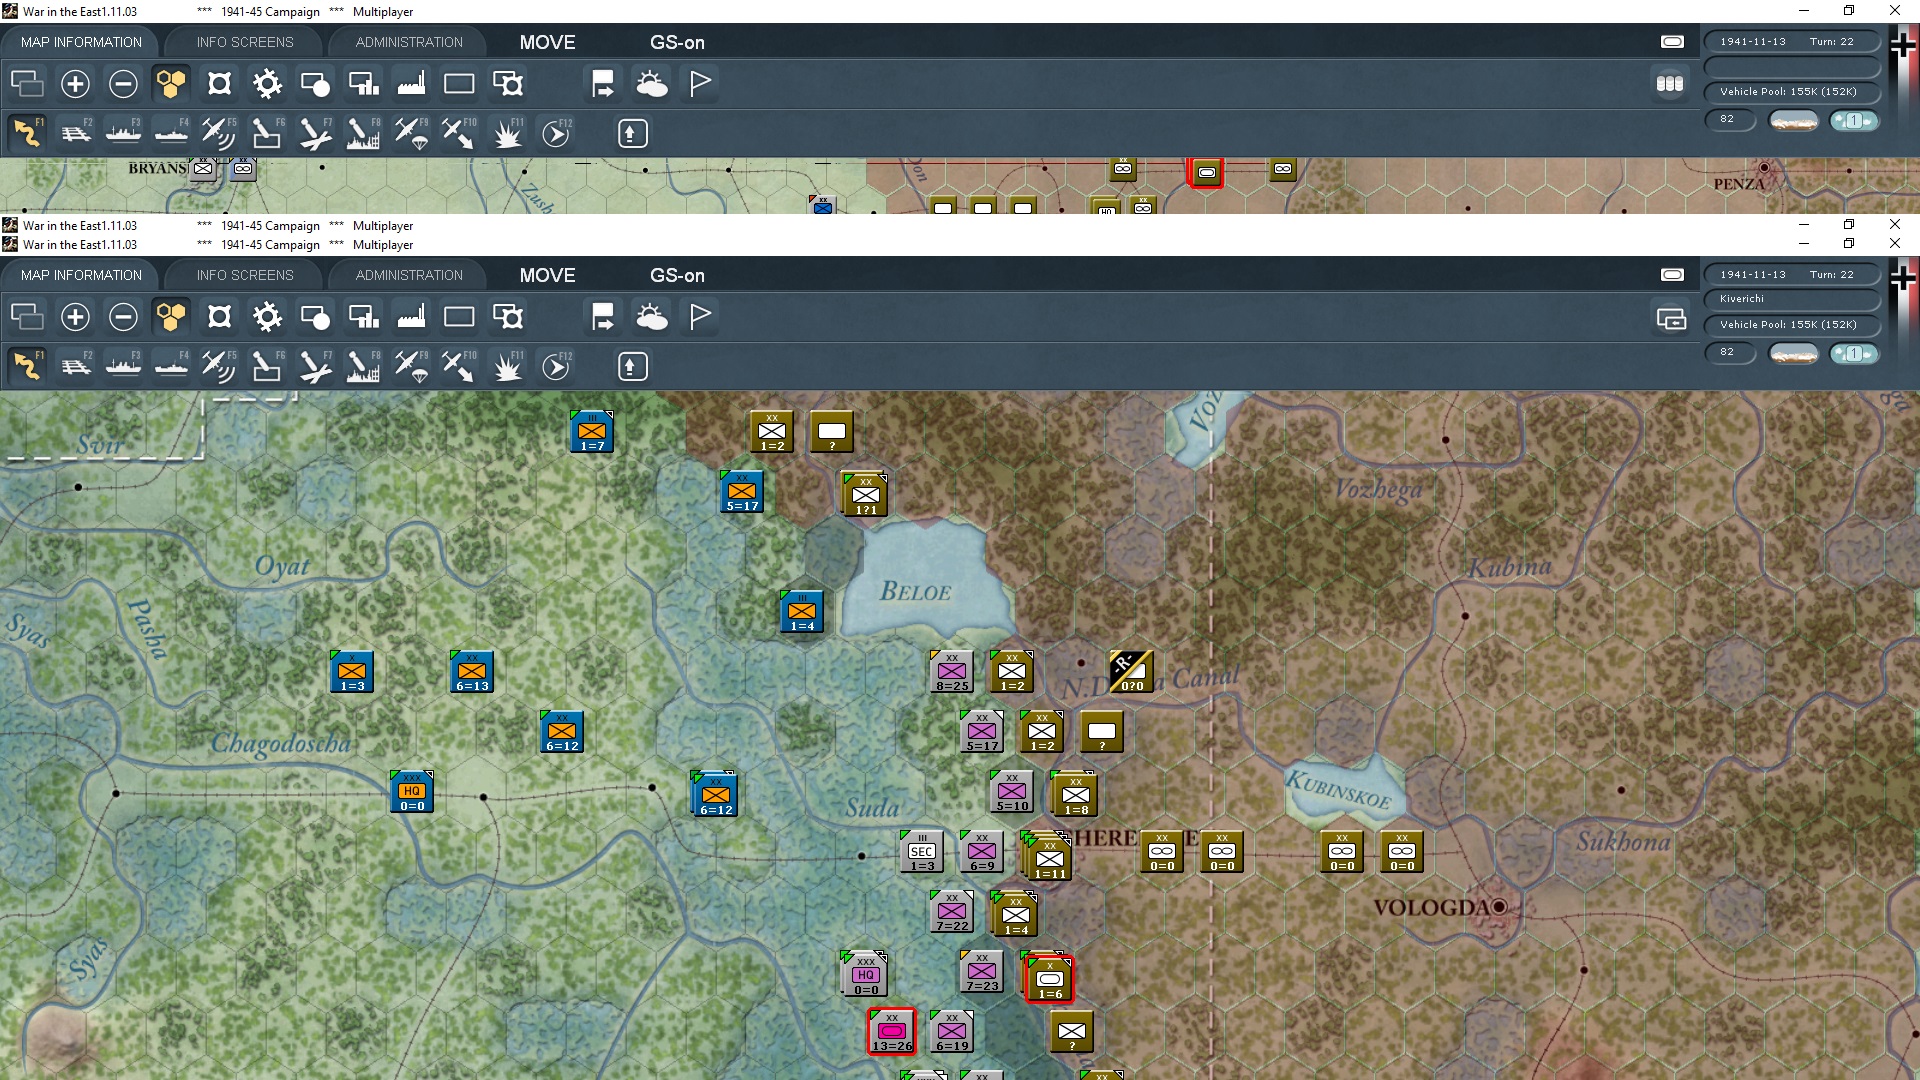Select the F3 naval transport mode icon
1920x1080 pixels.
click(x=123, y=366)
